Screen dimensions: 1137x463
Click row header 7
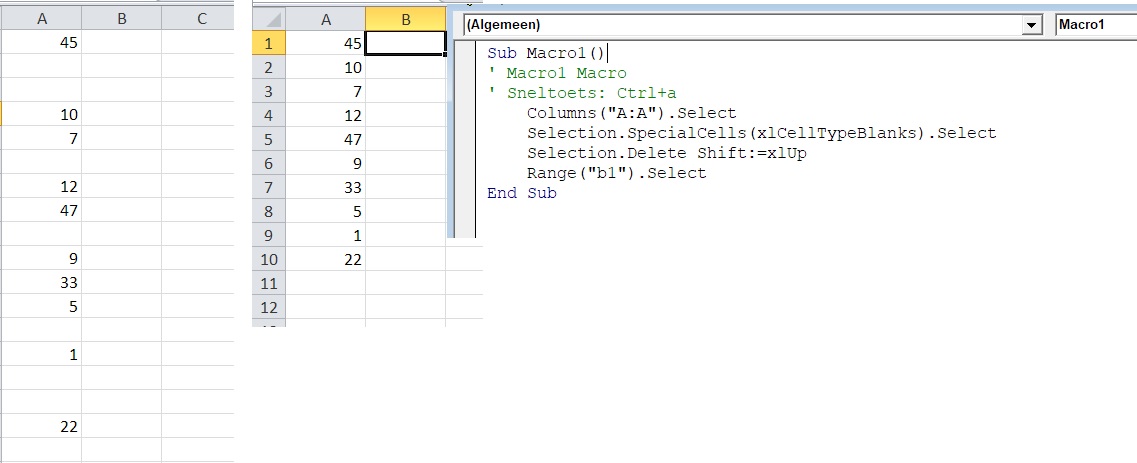(269, 187)
